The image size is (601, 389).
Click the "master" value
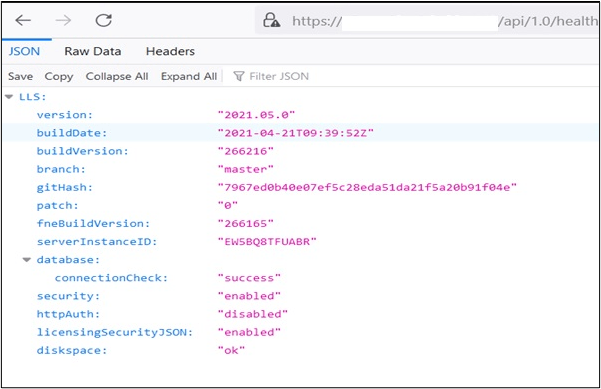tap(246, 169)
